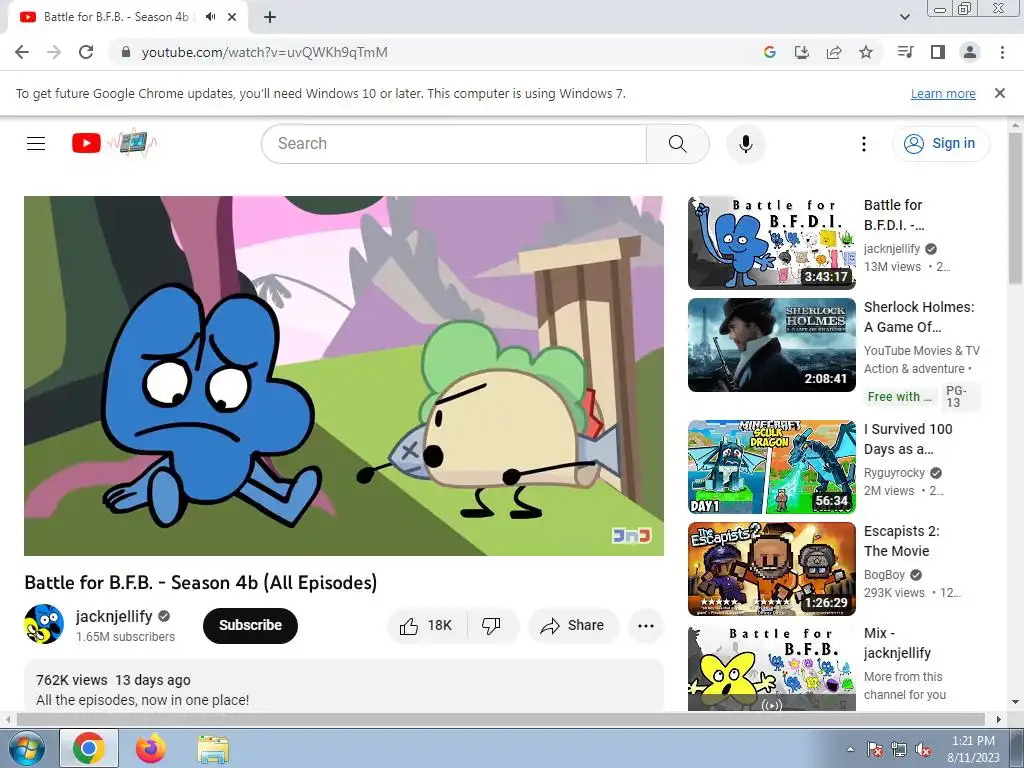Open more actions ellipsis under video
Screen dimensions: 1024x768
point(646,626)
